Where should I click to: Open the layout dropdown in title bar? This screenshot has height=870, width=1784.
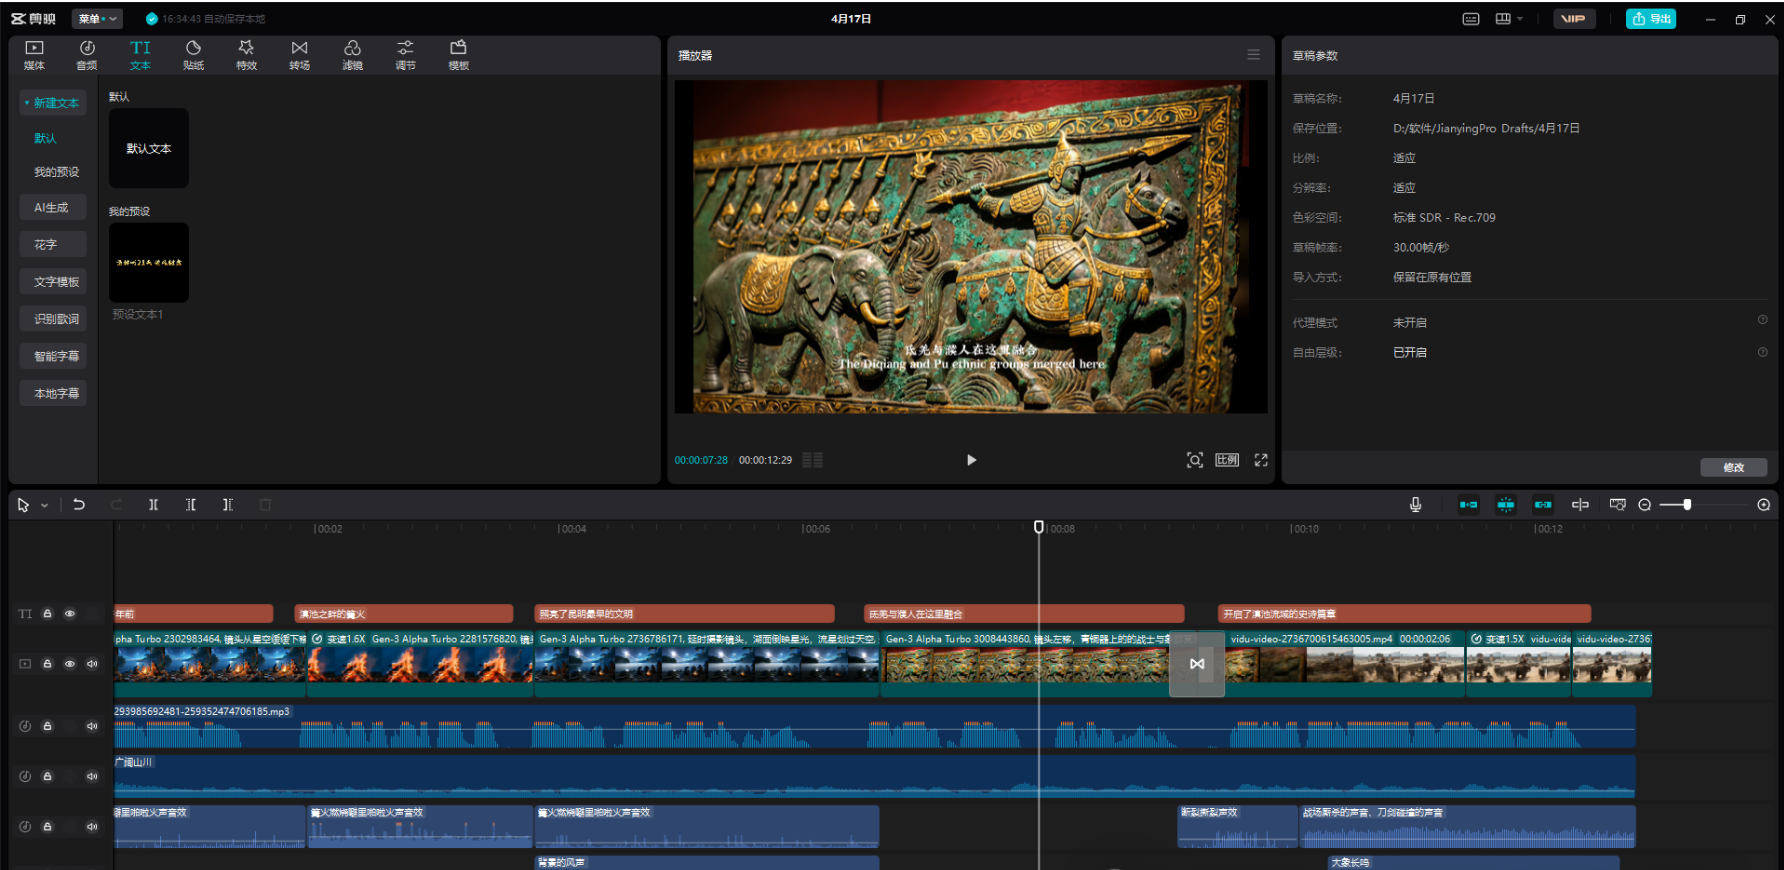pos(1509,19)
